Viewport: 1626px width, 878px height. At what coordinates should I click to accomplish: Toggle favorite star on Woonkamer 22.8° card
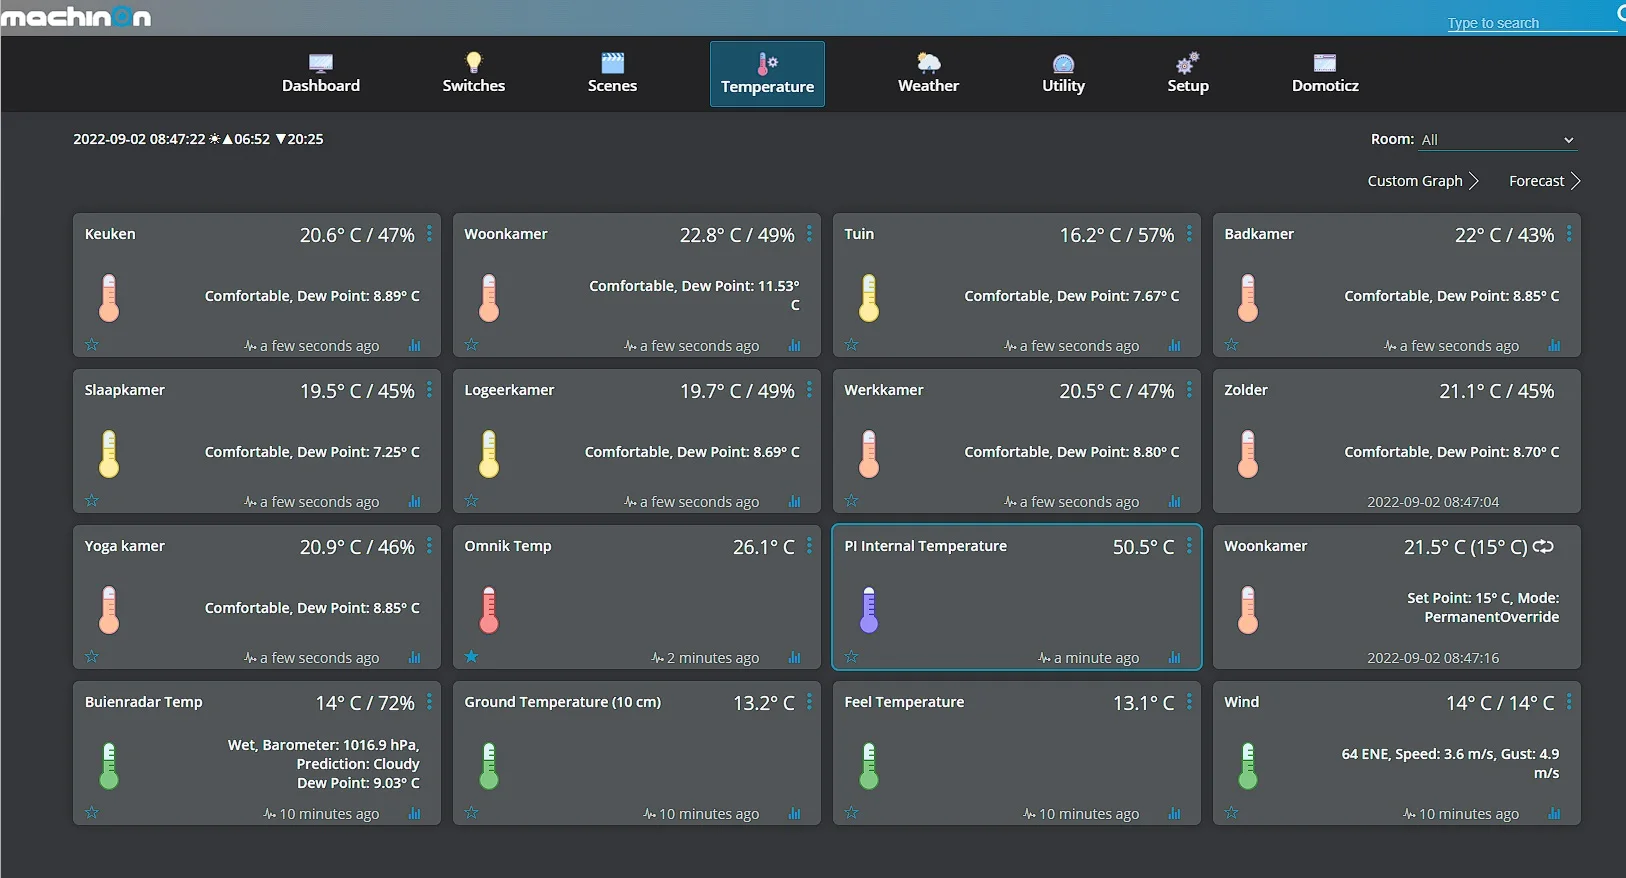(x=472, y=345)
